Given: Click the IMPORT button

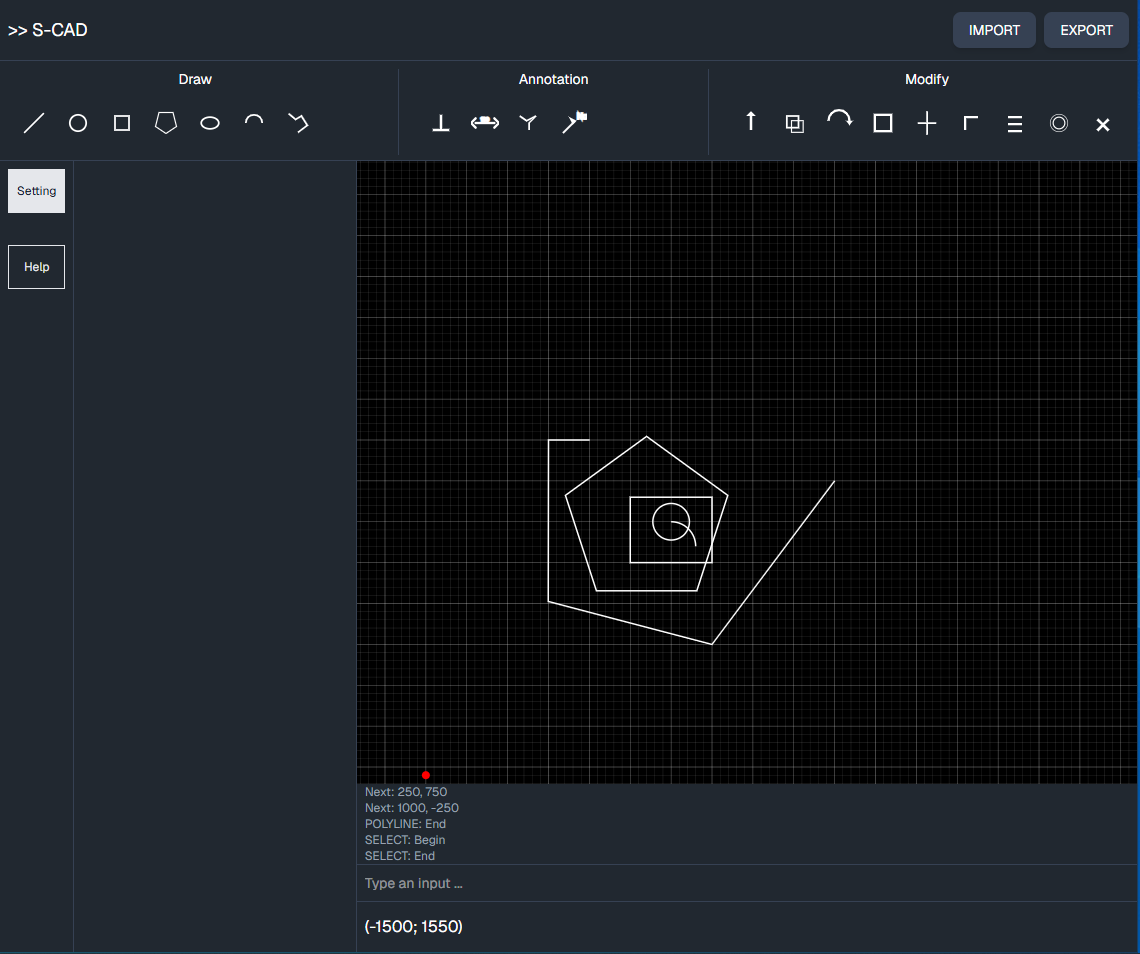Looking at the screenshot, I should click(994, 30).
